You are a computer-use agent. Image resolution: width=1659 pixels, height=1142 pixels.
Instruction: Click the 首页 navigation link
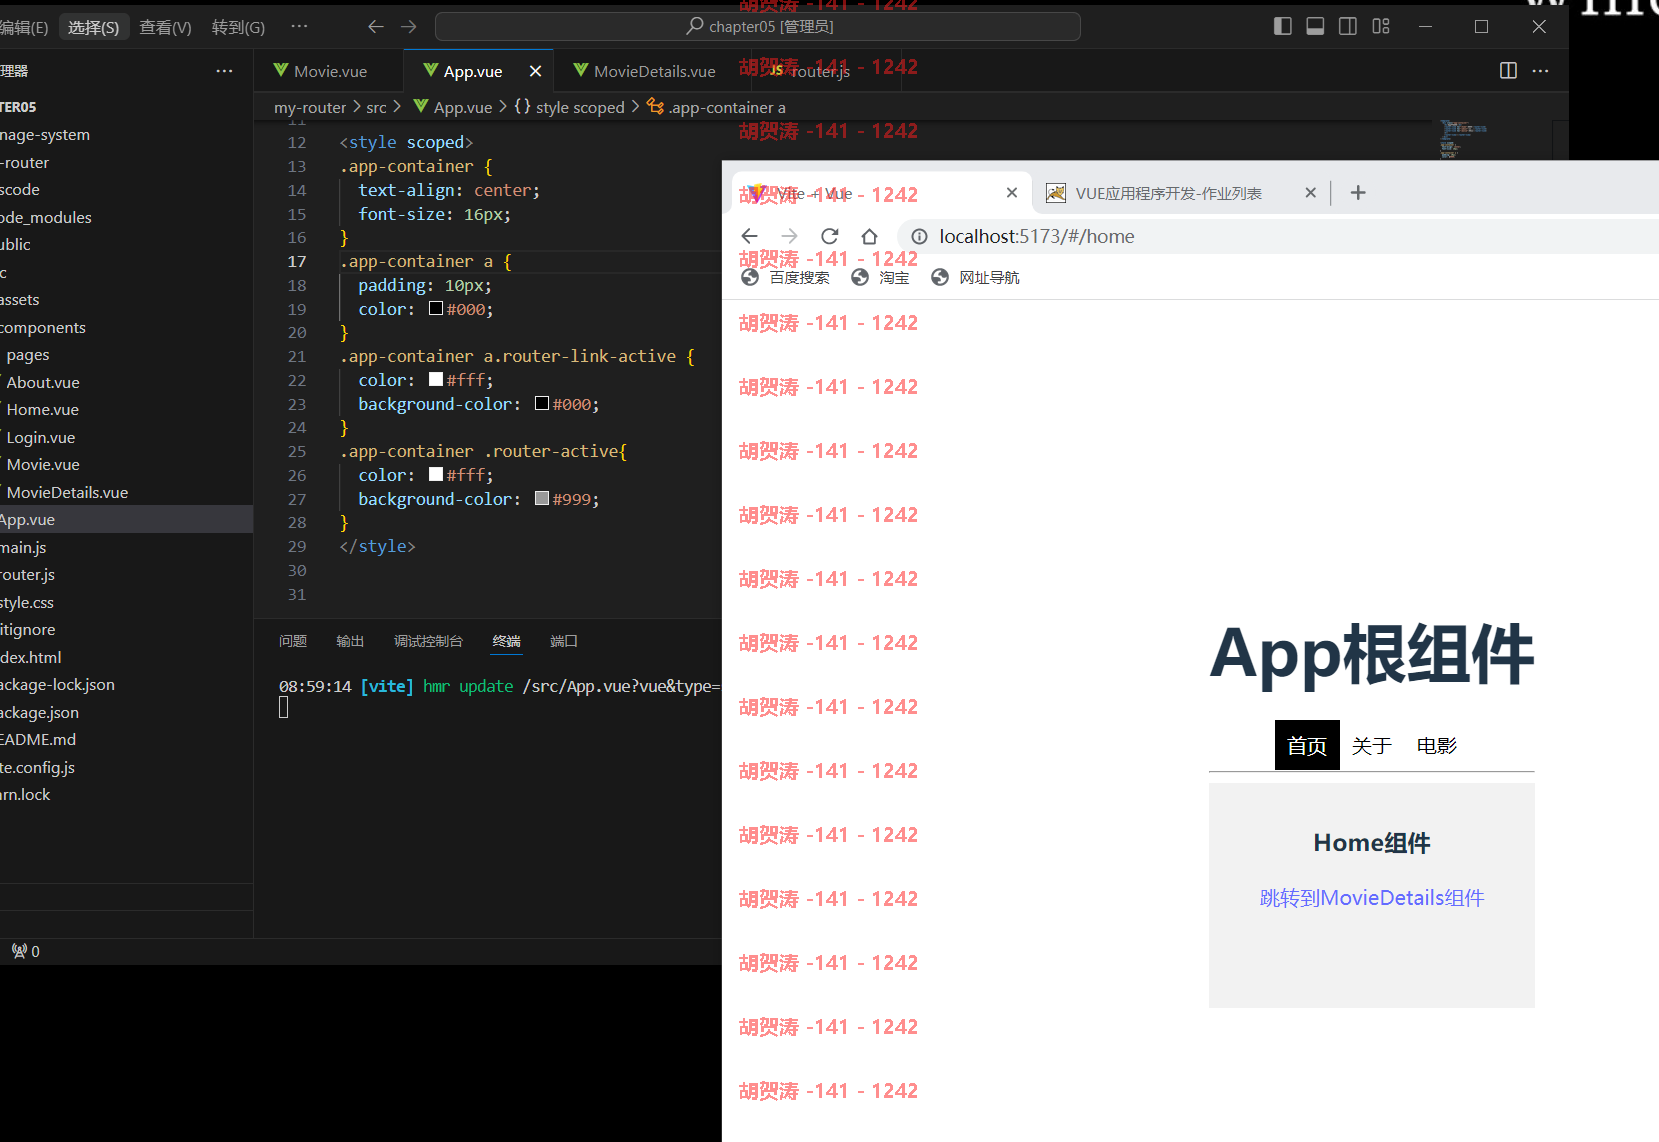pyautogui.click(x=1307, y=745)
